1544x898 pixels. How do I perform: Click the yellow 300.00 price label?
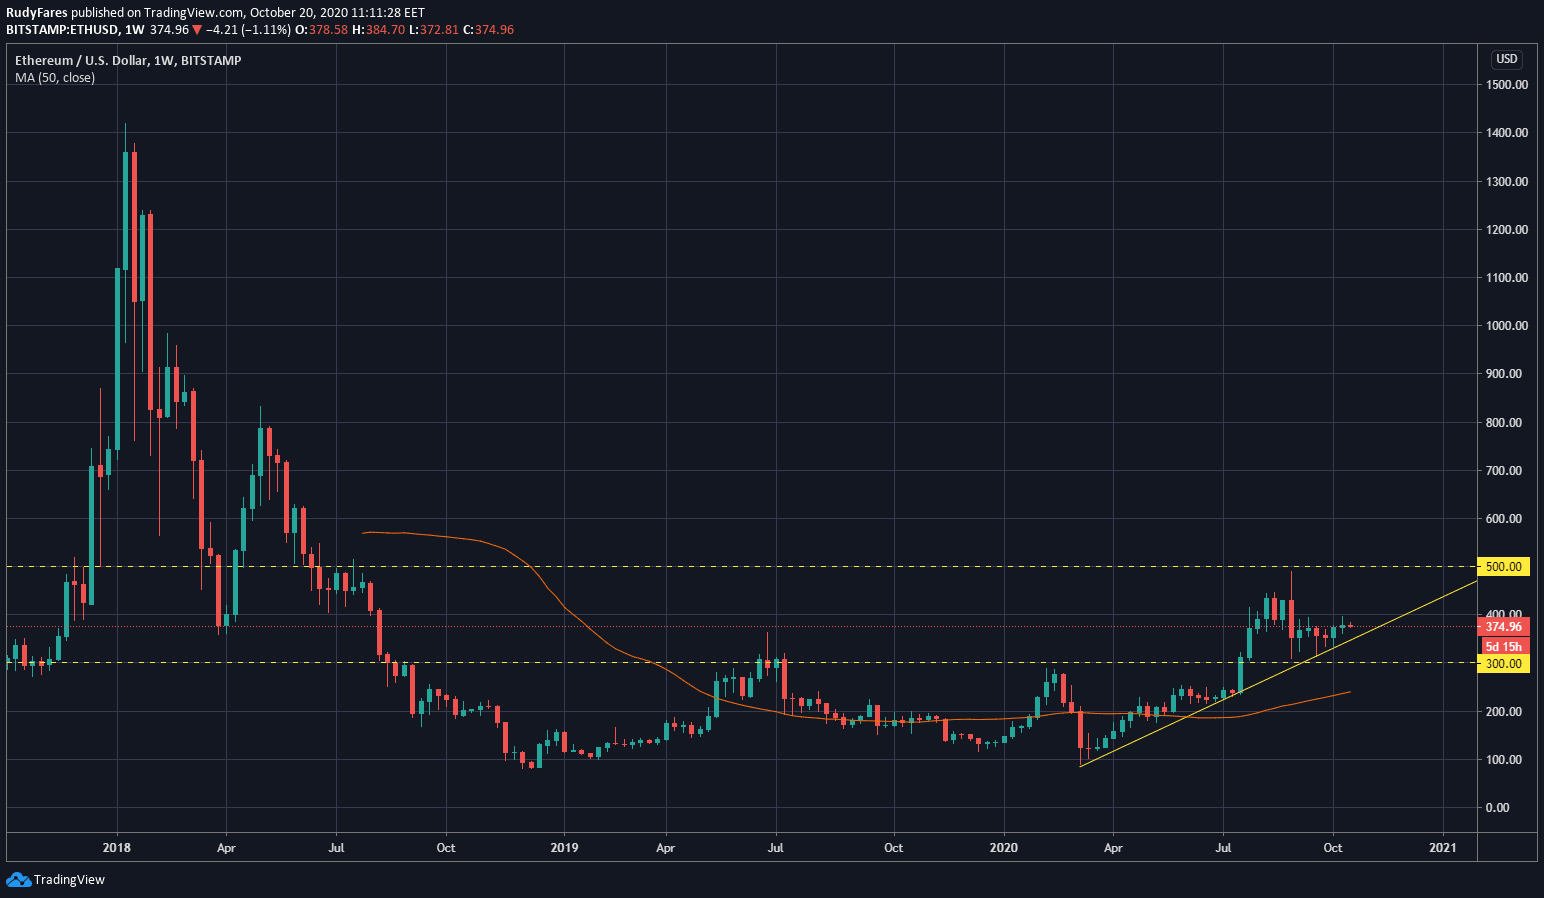tap(1503, 664)
